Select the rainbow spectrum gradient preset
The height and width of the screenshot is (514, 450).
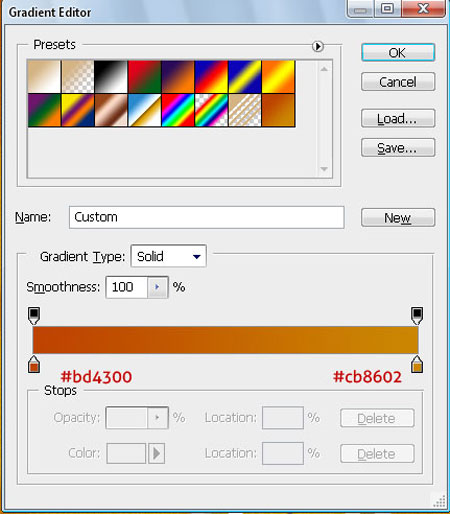(x=178, y=110)
